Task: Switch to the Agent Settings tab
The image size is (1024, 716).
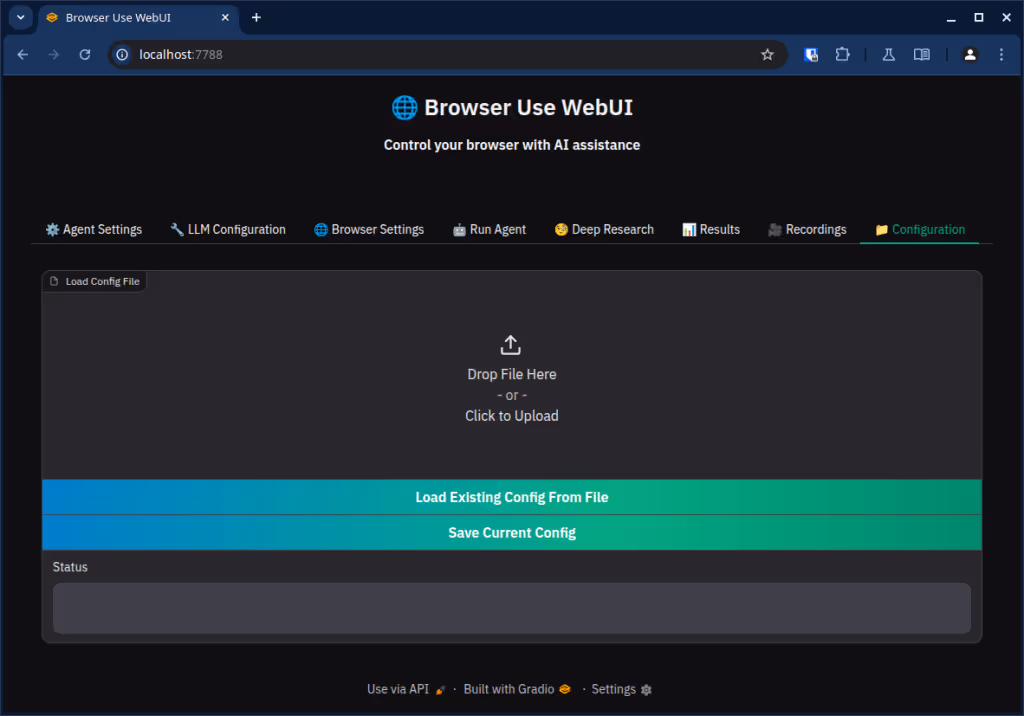Action: click(93, 229)
